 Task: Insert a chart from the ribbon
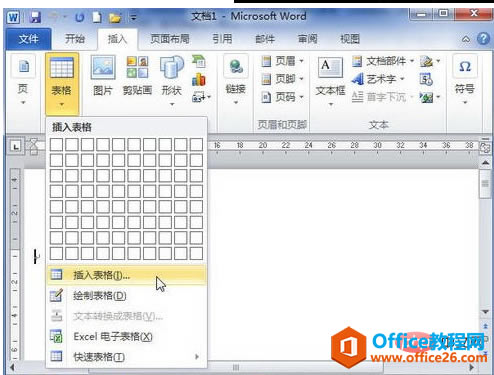(x=199, y=79)
